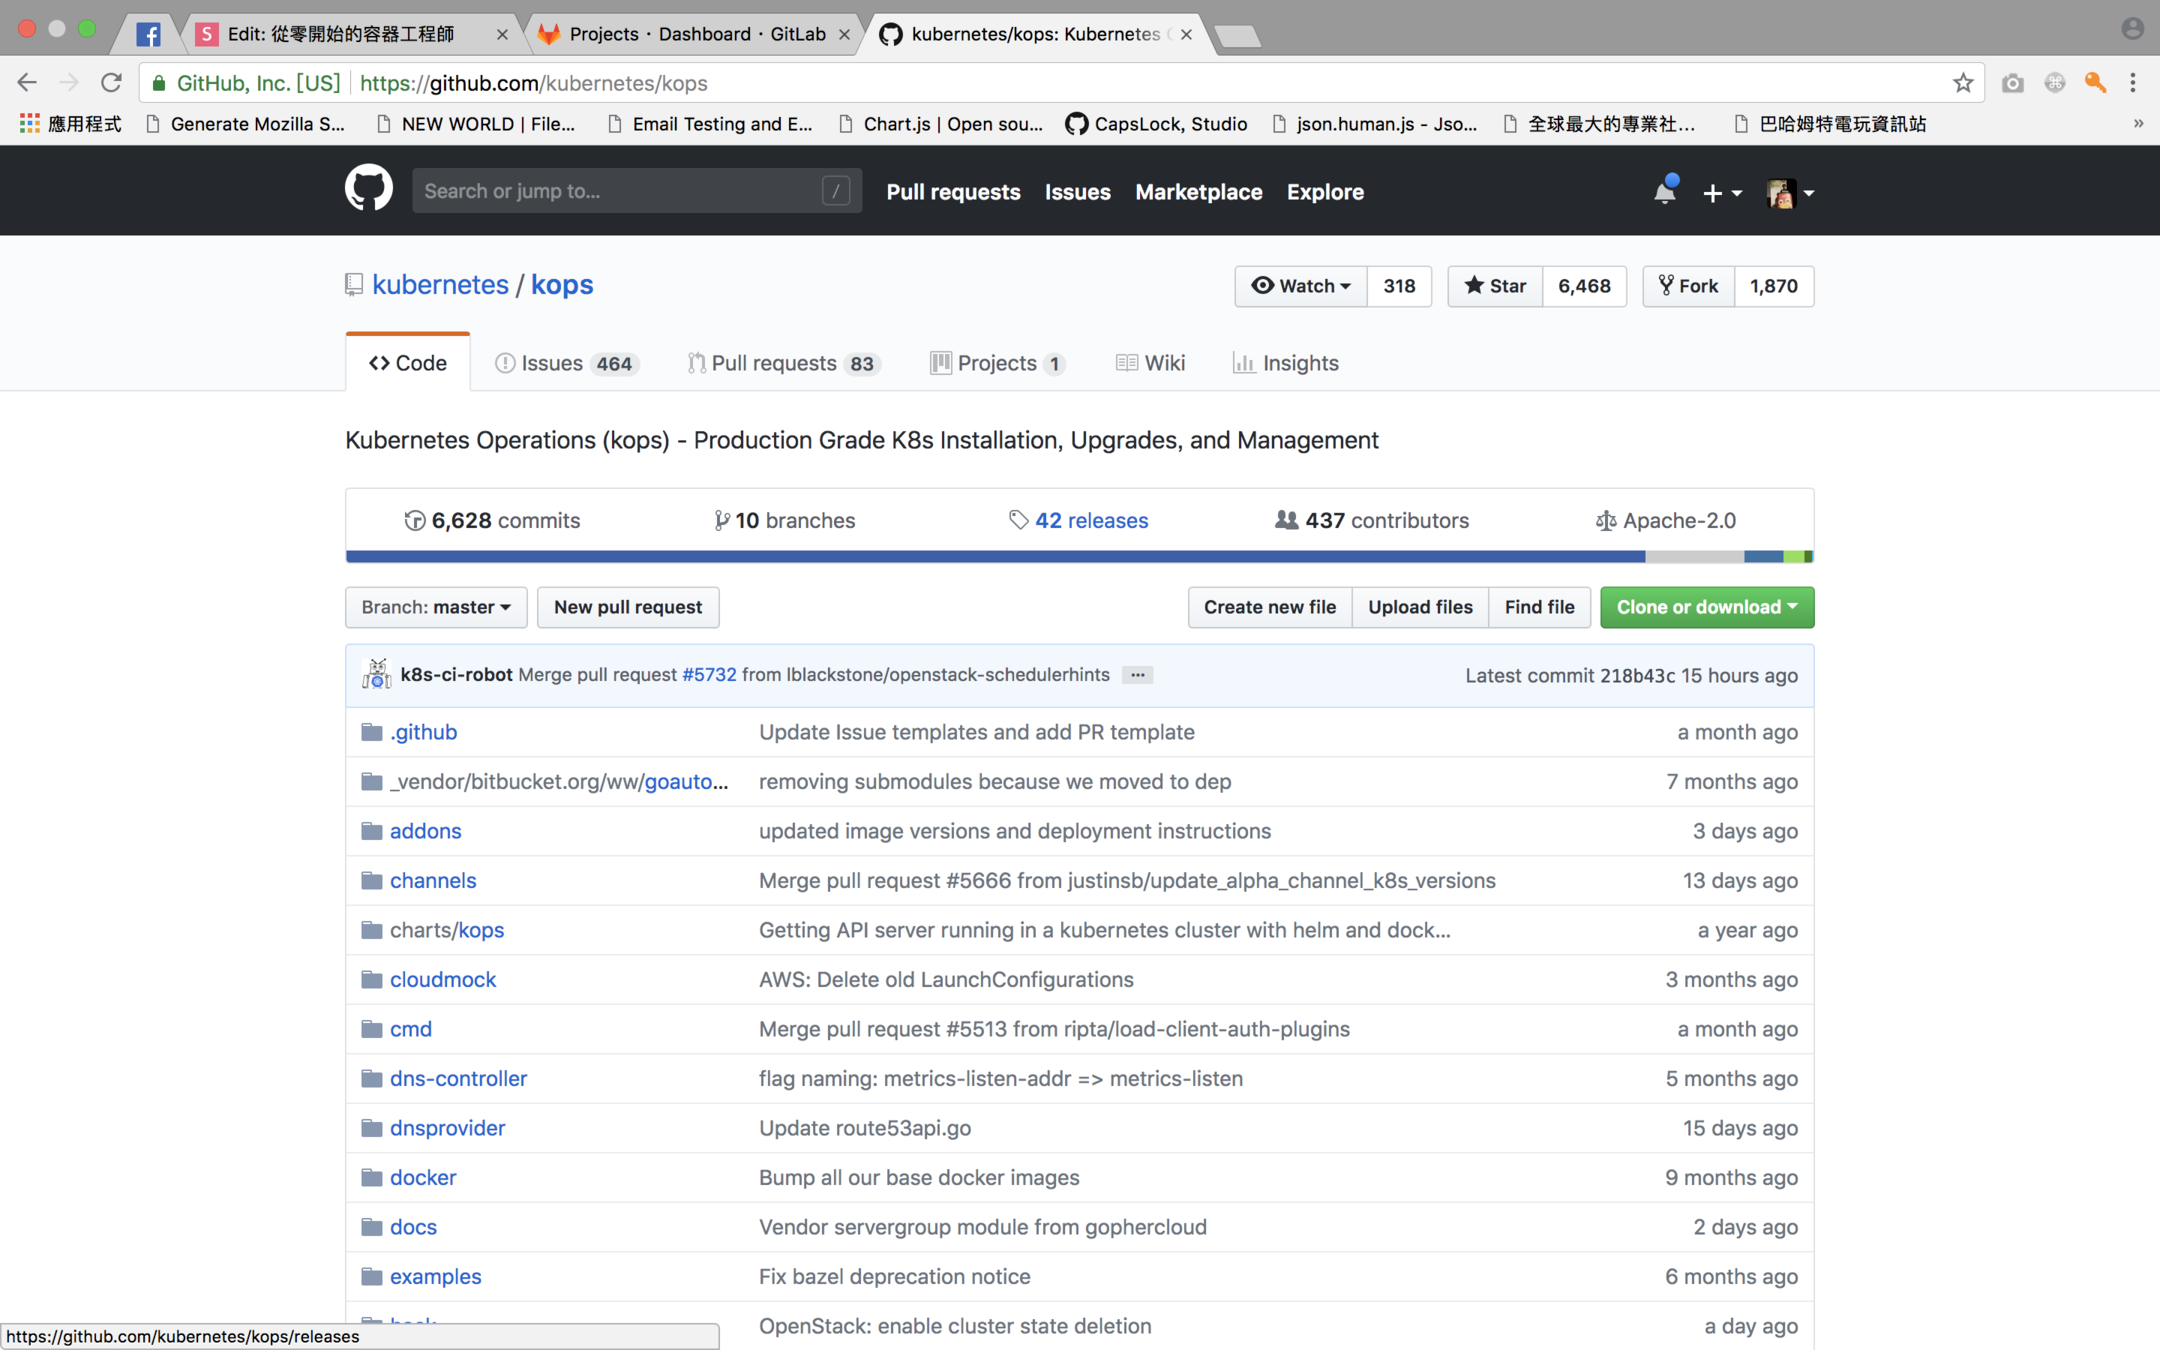Viewport: 2160px width, 1350px height.
Task: Open Marketplace in top navigation
Action: click(1198, 192)
